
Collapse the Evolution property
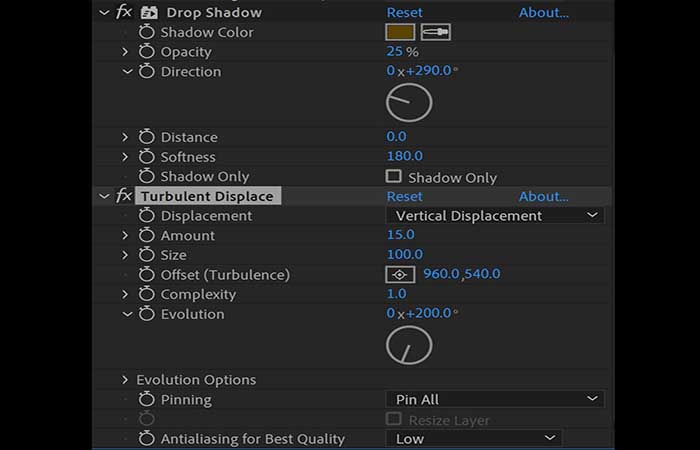[x=127, y=314]
